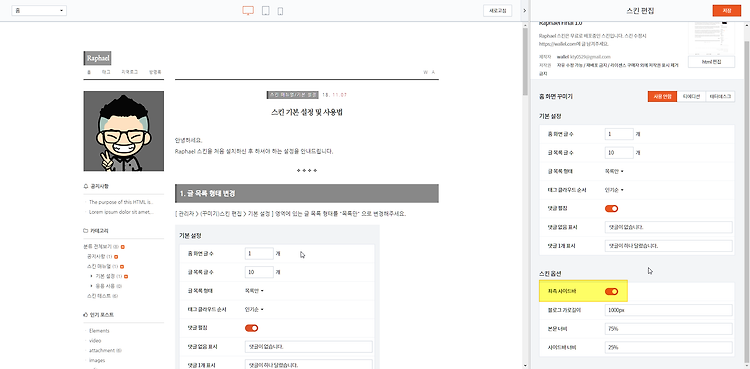The width and height of the screenshot is (750, 369).
Task: Edit 홈 화면 글 수 field in editor panel
Action: [619, 134]
